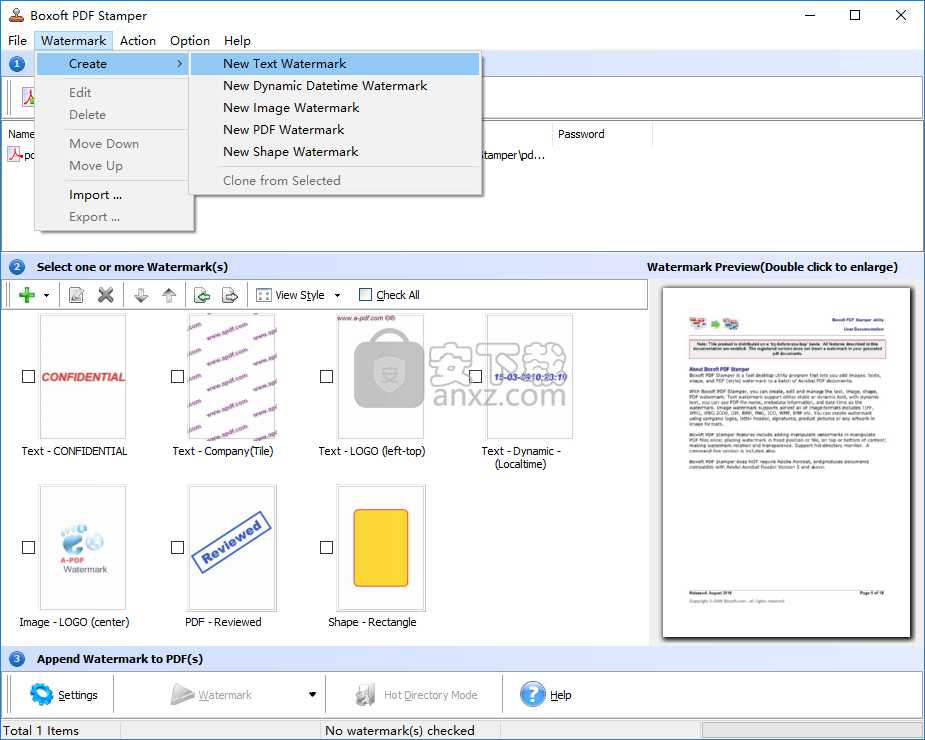Image resolution: width=925 pixels, height=740 pixels.
Task: Click the Name column header
Action: [x=21, y=134]
